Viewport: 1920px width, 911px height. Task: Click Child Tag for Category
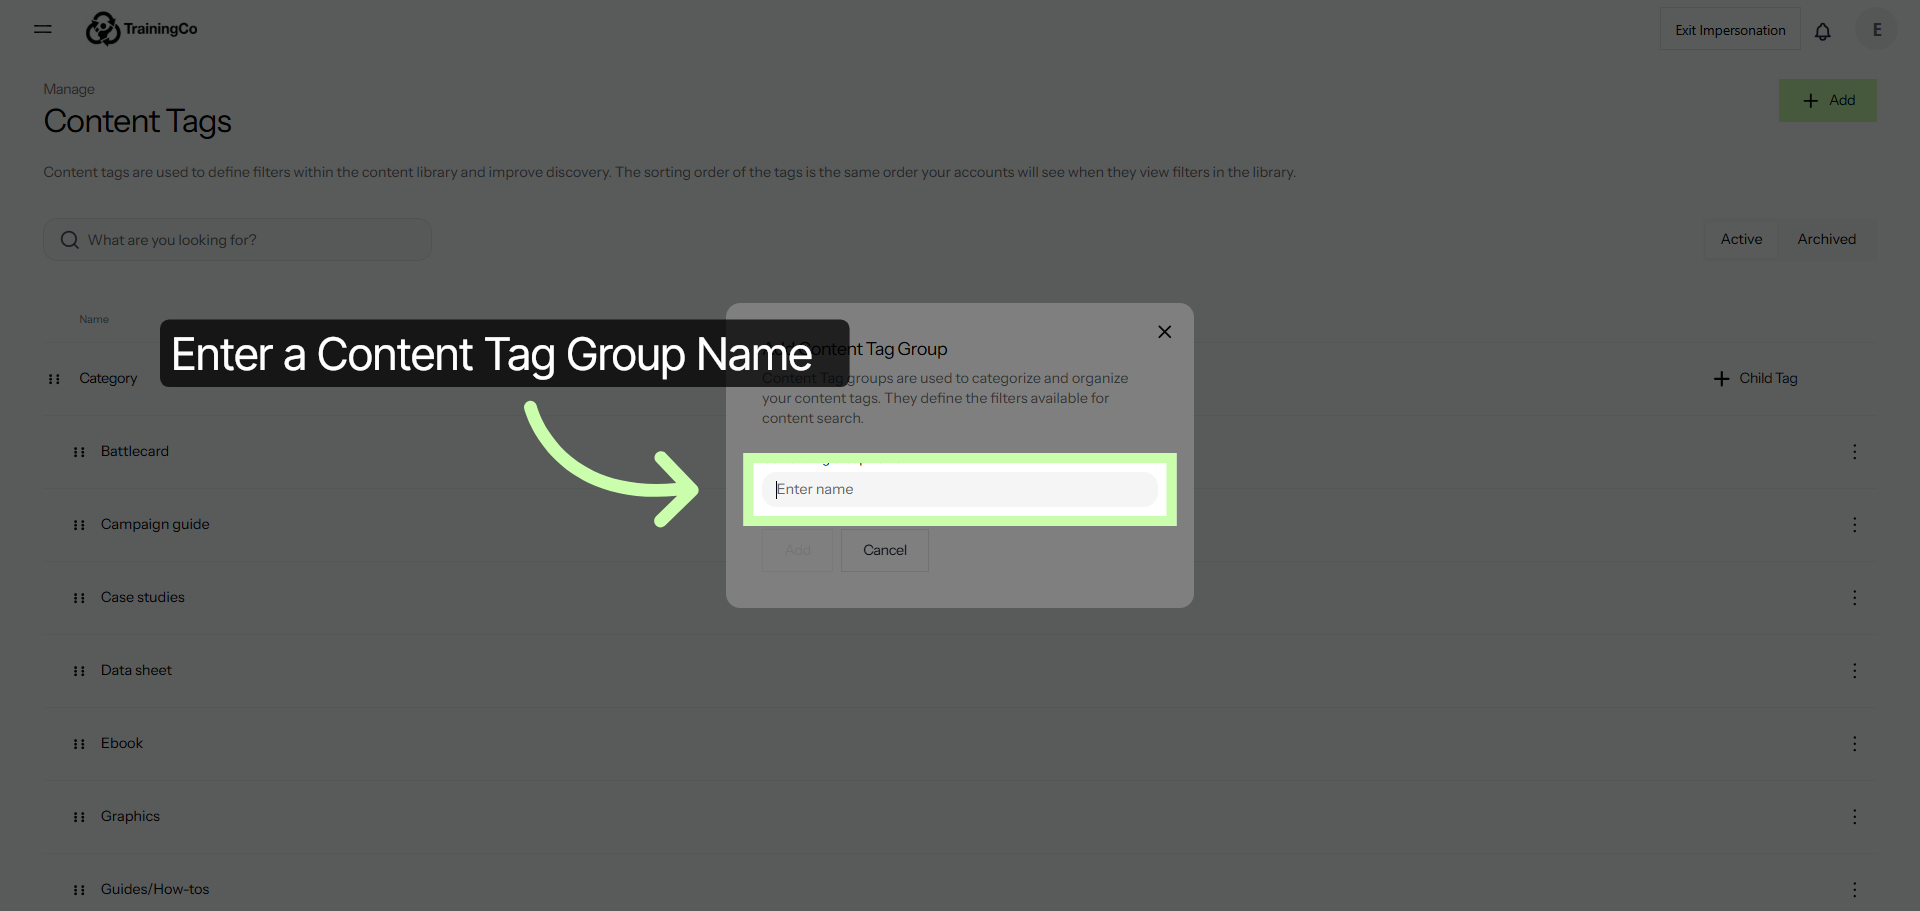tap(1756, 378)
